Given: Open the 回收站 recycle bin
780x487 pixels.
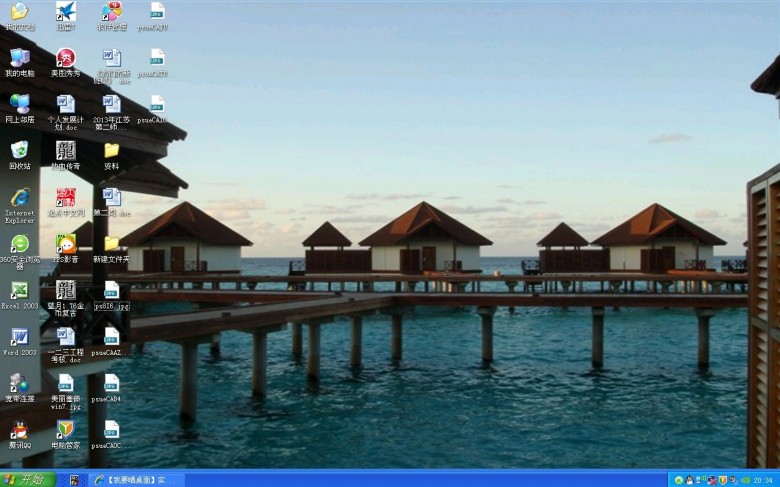Looking at the screenshot, I should (x=19, y=151).
